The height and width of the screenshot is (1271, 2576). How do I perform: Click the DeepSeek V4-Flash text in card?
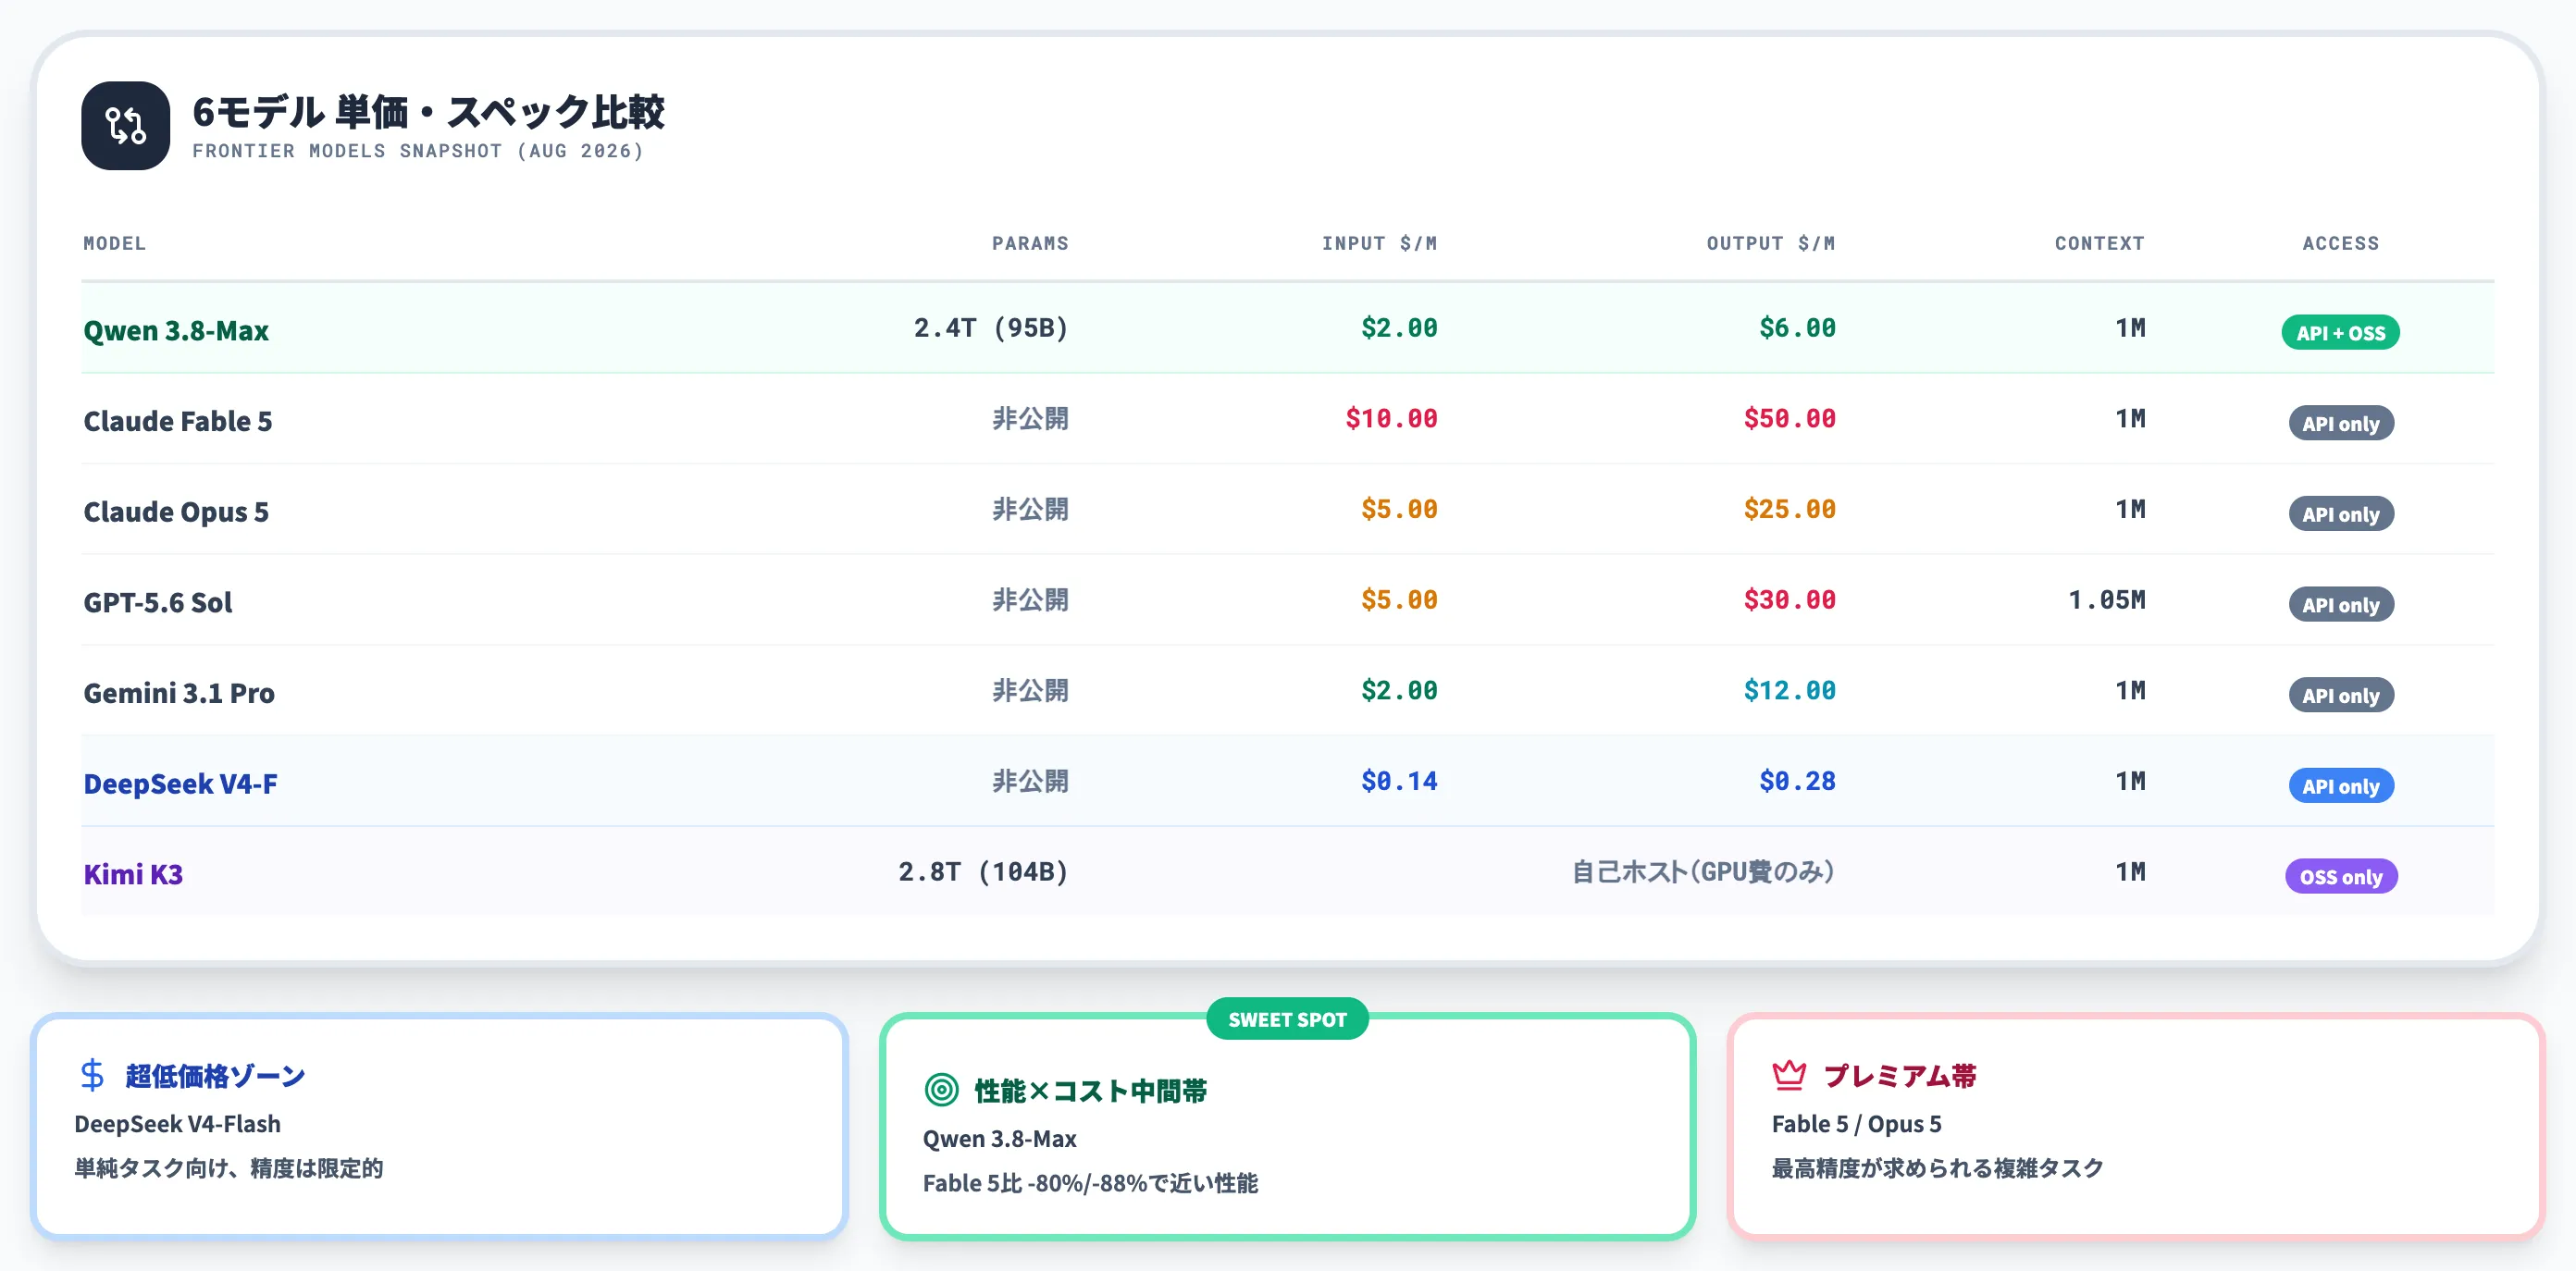point(177,1124)
